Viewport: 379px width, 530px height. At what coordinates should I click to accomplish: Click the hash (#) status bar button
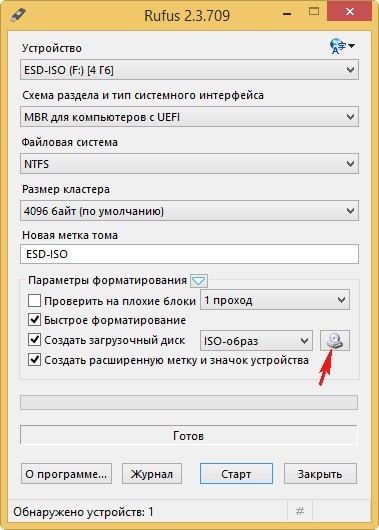pyautogui.click(x=300, y=511)
